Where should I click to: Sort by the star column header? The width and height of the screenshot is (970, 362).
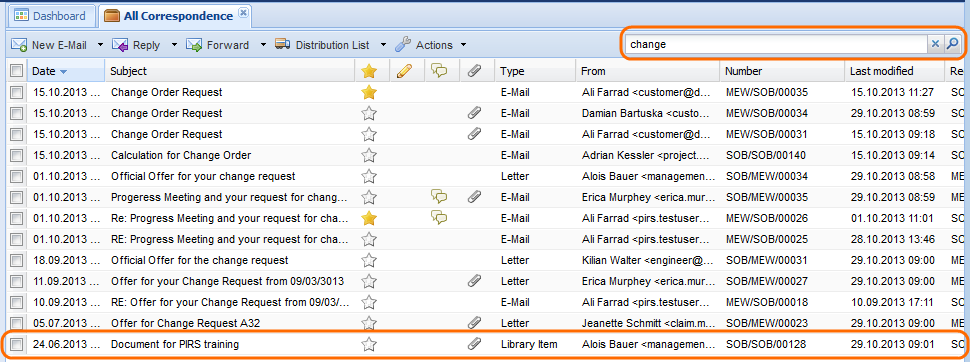(x=369, y=71)
